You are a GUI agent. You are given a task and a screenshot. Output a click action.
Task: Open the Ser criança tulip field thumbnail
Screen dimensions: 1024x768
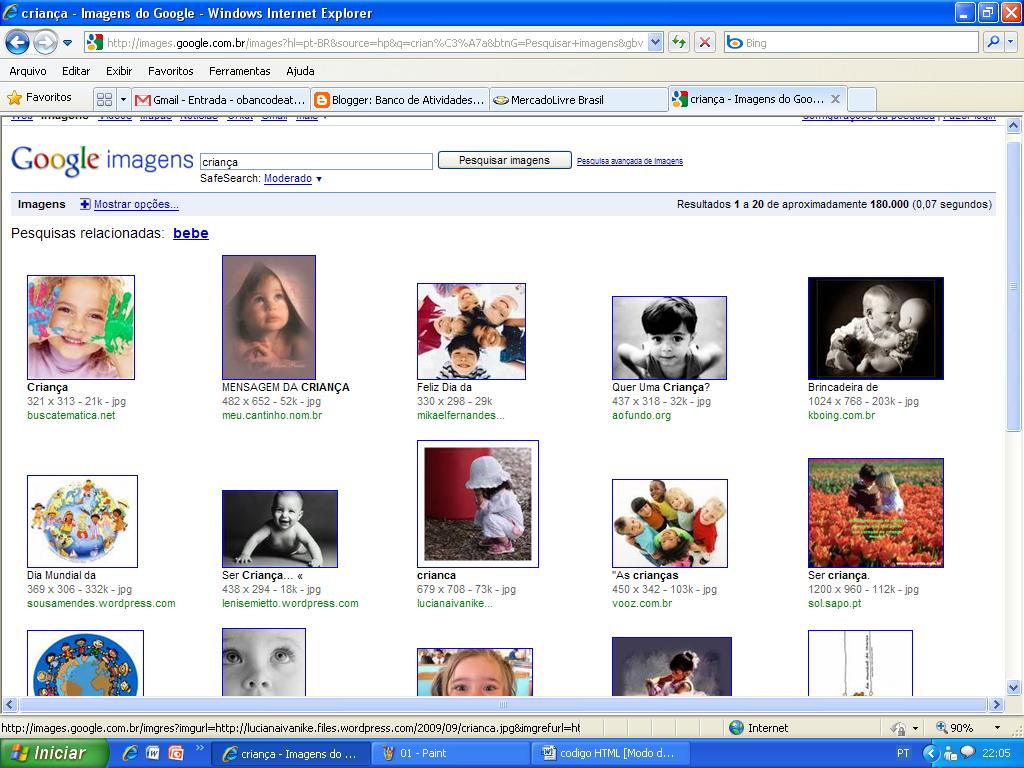tap(876, 513)
